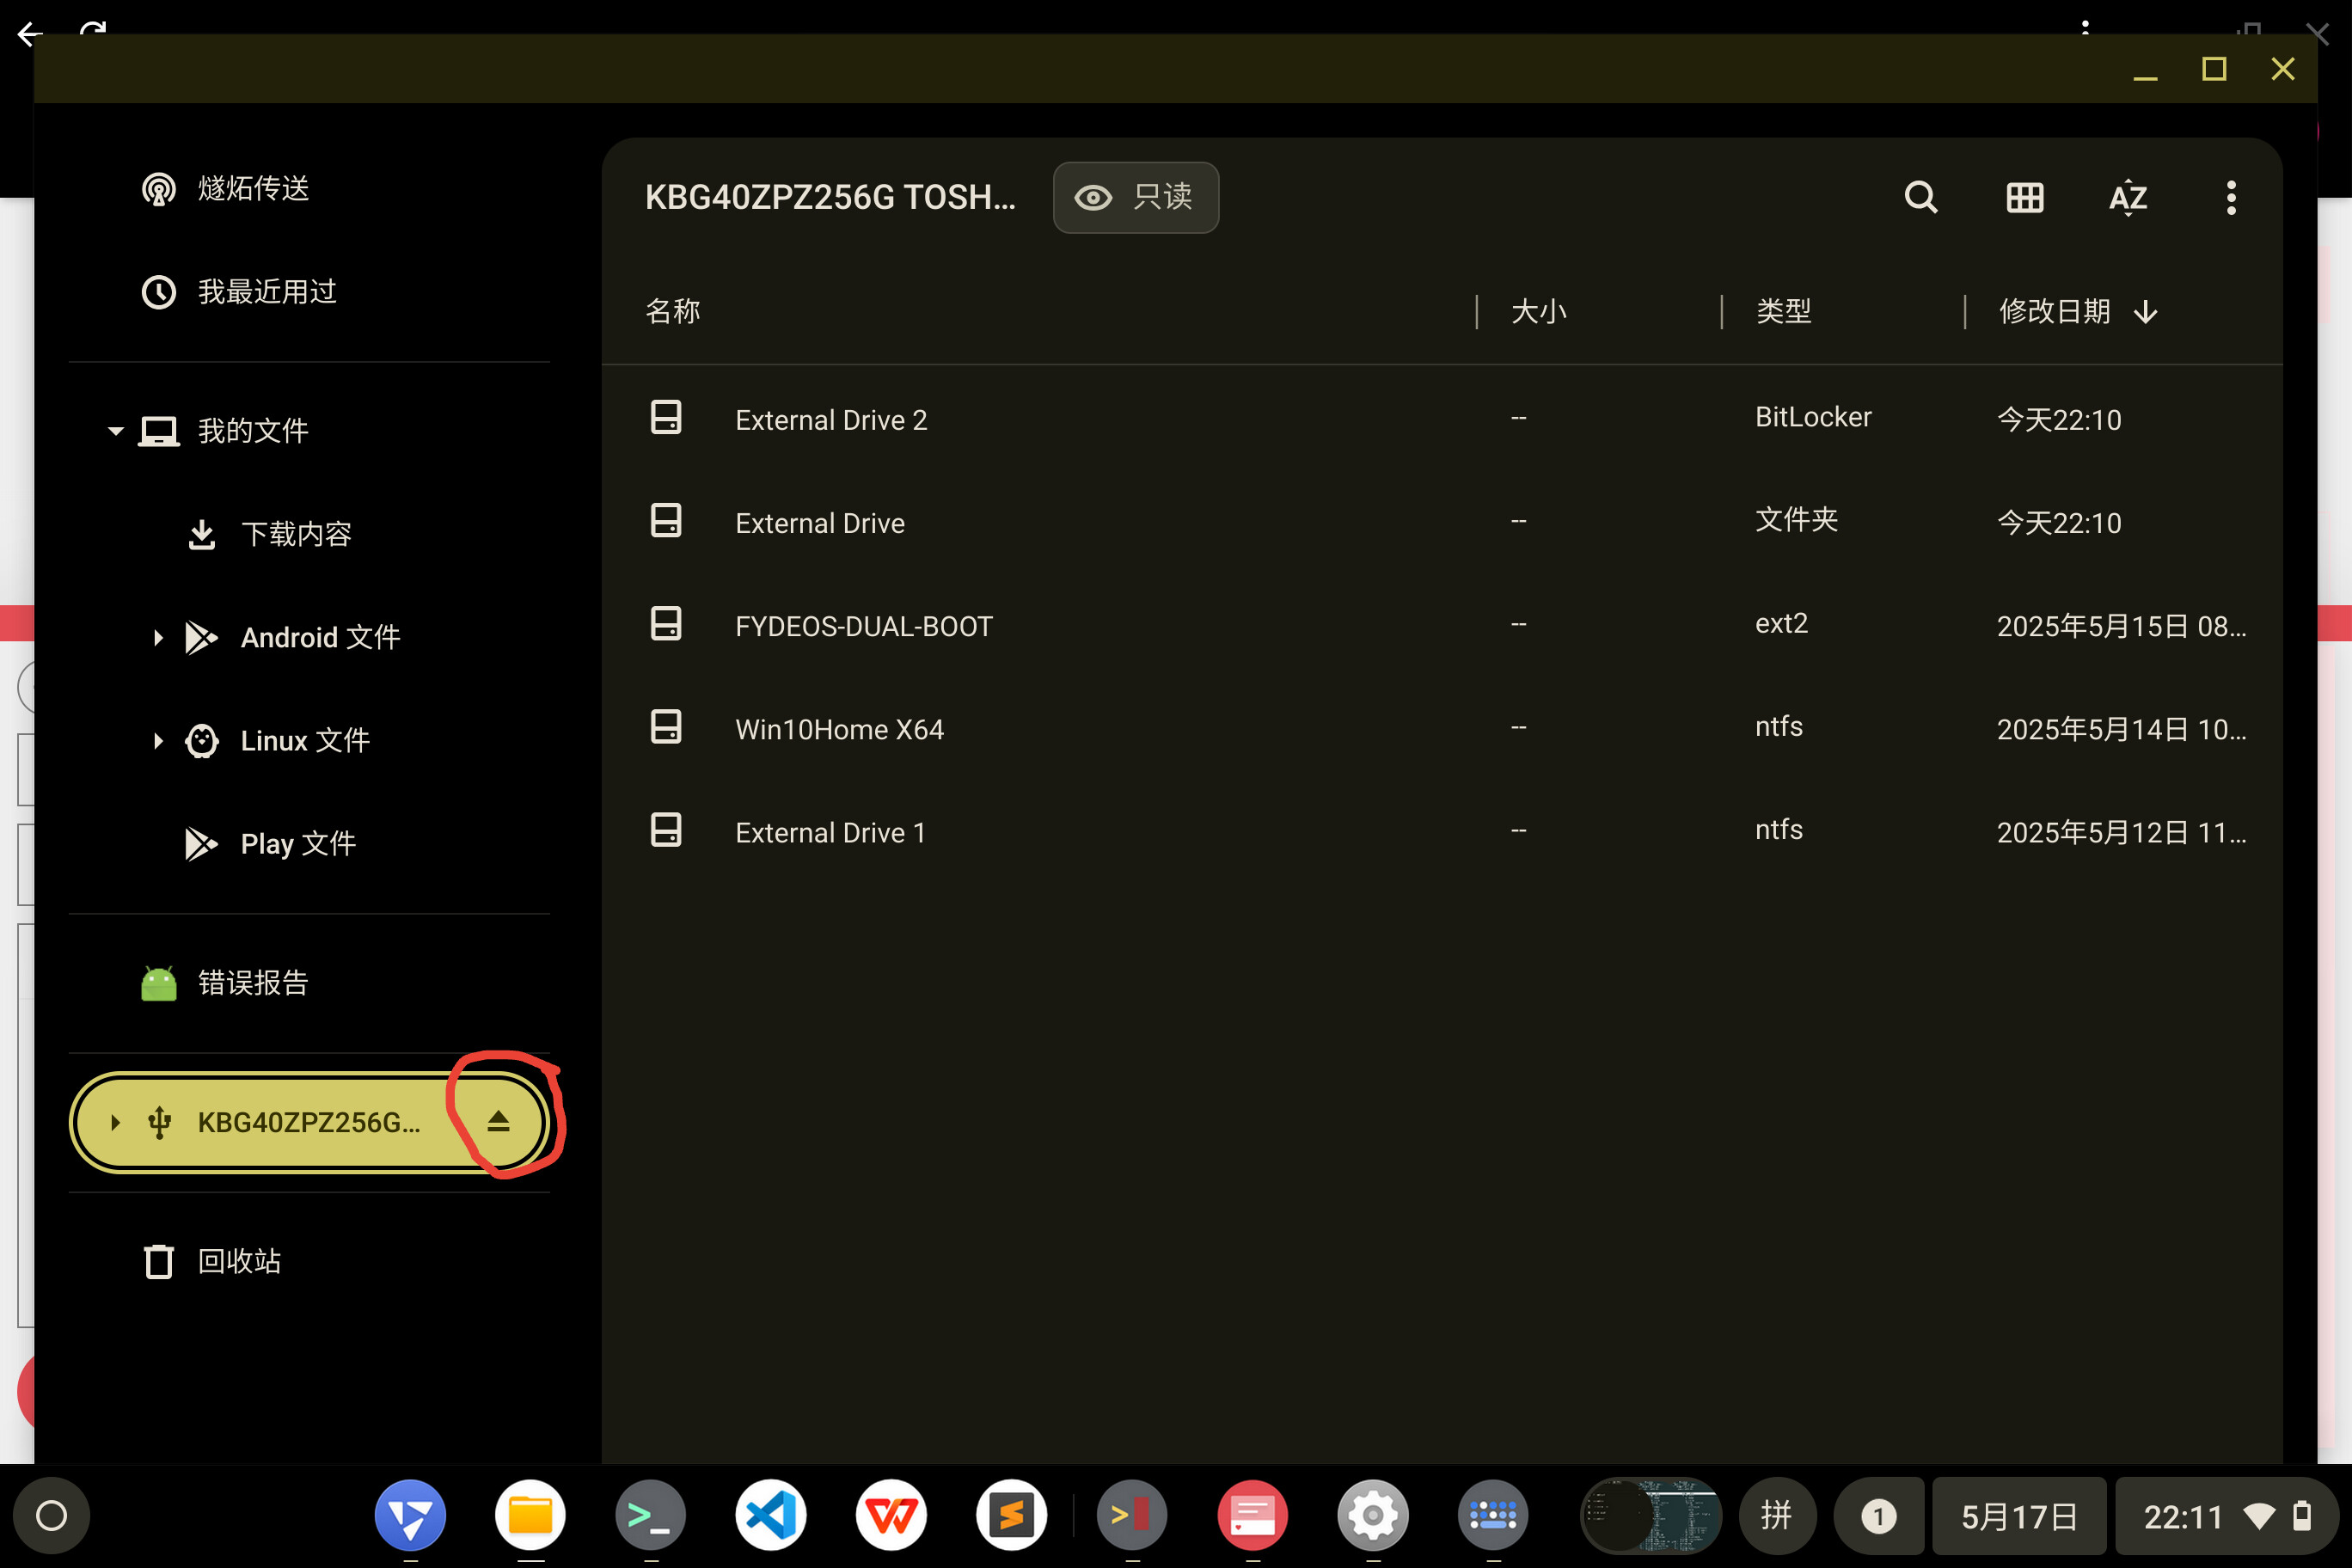Sort by 名称 column header
Screen dimensions: 2352x1568
[673, 311]
